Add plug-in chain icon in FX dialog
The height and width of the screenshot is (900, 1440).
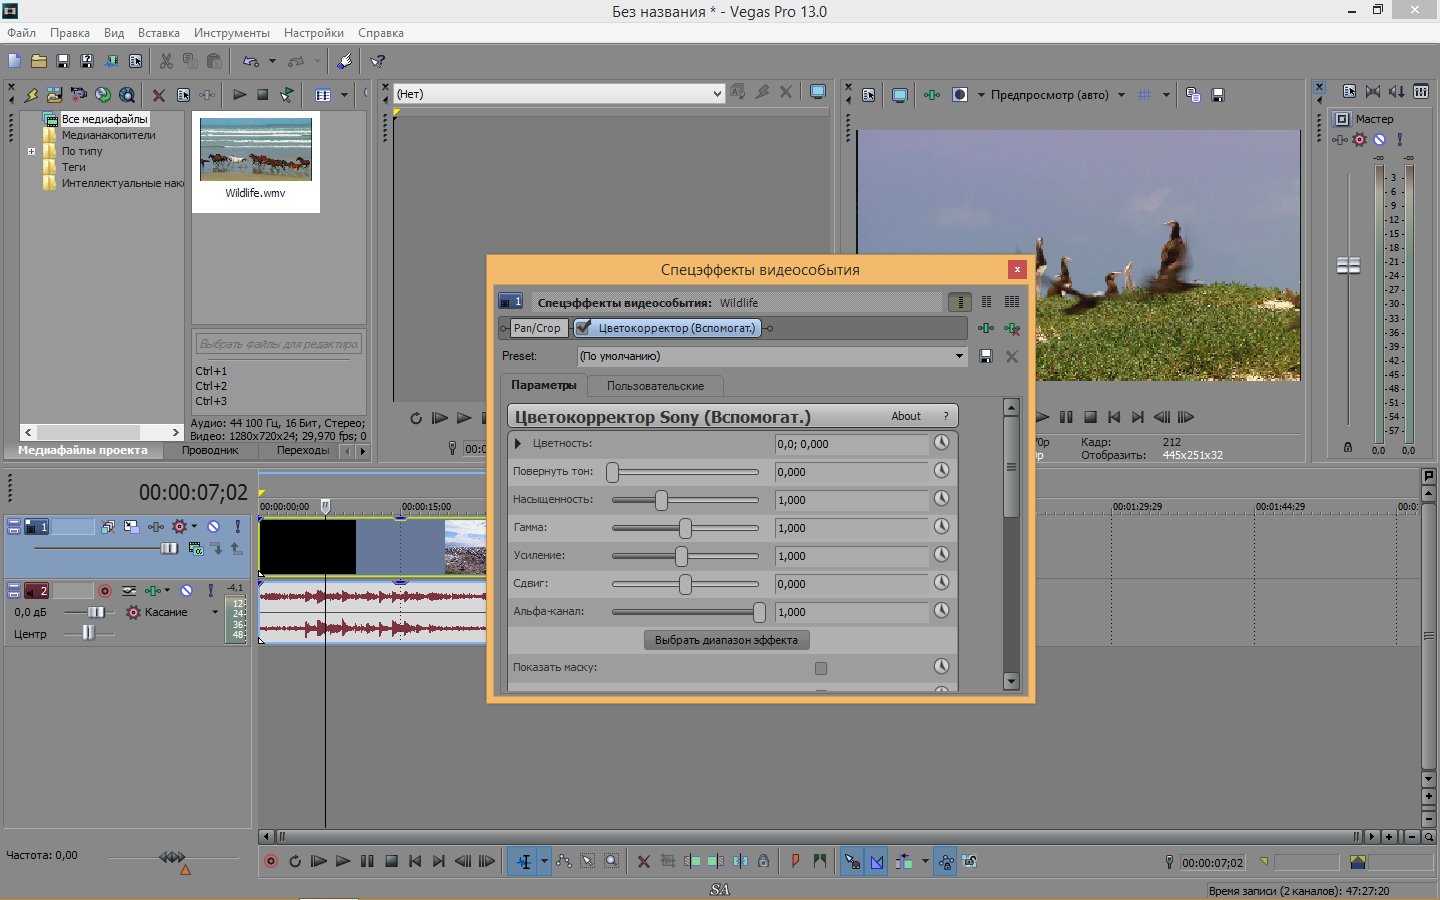pos(986,328)
